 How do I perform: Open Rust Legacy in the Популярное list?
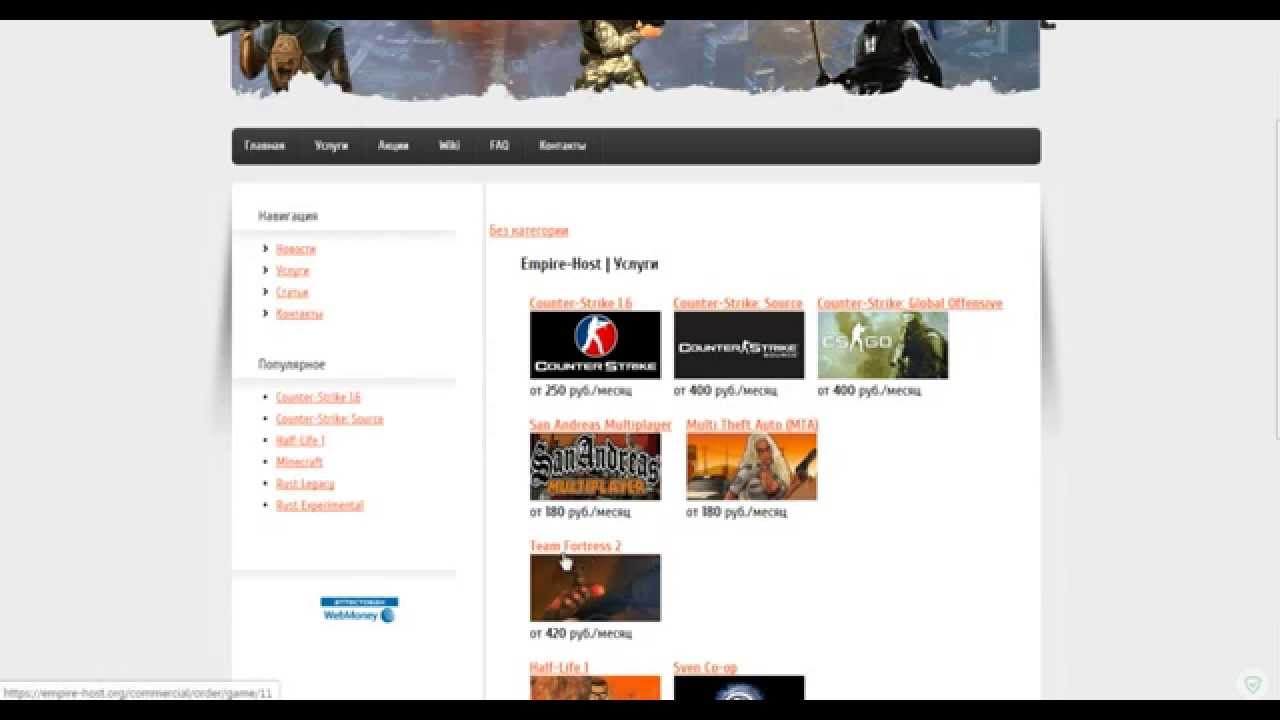click(x=305, y=484)
